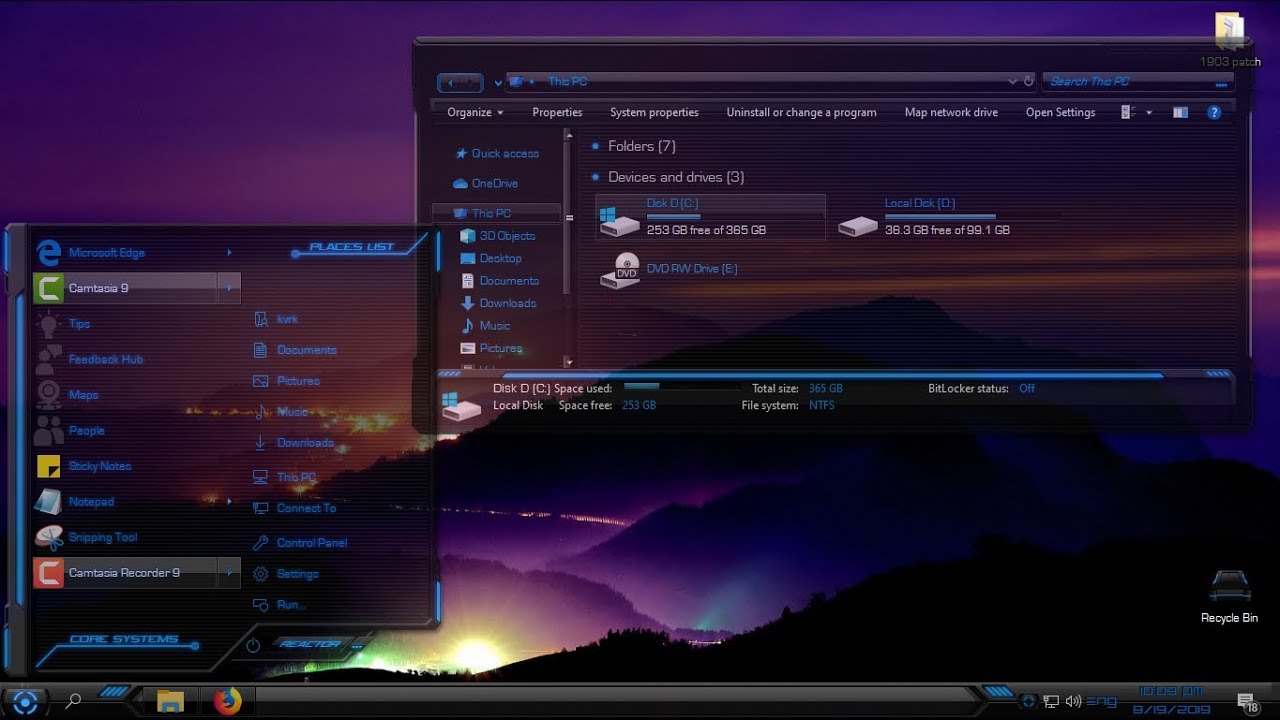Image resolution: width=1280 pixels, height=720 pixels.
Task: Select Quick access in navigation pane
Action: click(497, 154)
